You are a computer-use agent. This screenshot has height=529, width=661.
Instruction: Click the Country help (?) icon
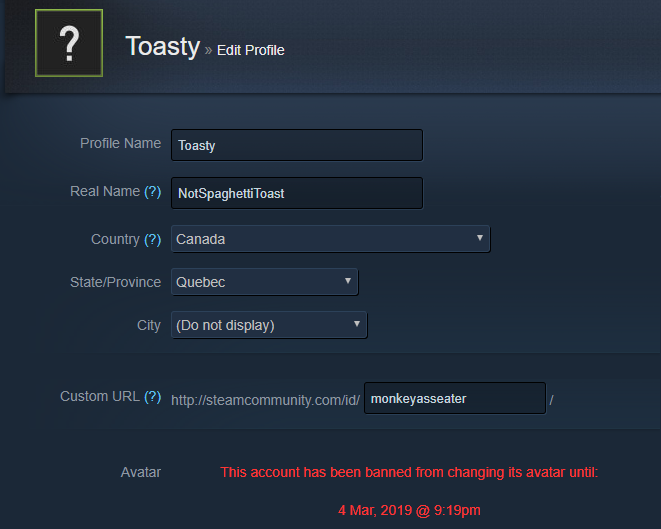(x=153, y=239)
